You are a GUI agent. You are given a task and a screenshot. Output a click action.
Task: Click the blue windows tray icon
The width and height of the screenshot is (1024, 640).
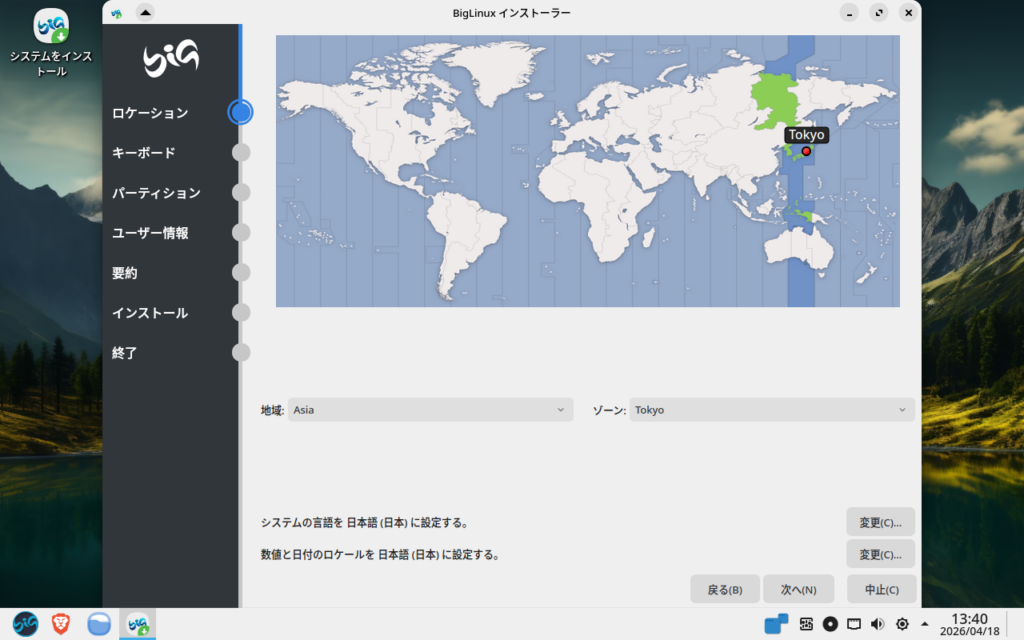[776, 624]
